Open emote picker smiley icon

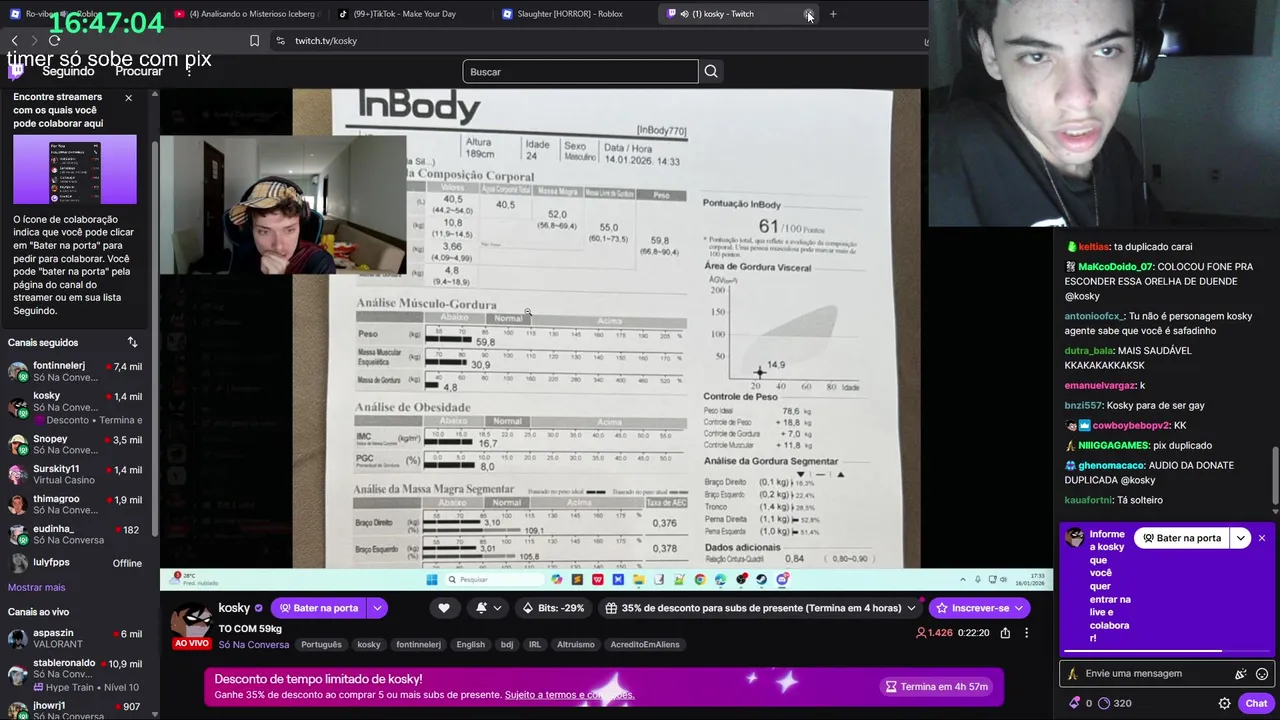[x=1262, y=674]
